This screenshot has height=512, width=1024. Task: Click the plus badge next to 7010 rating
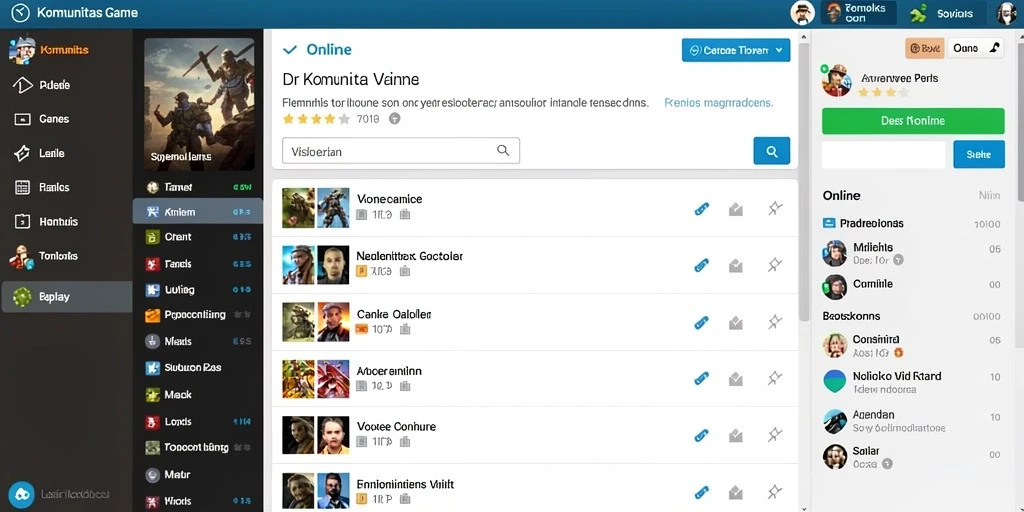click(x=394, y=119)
